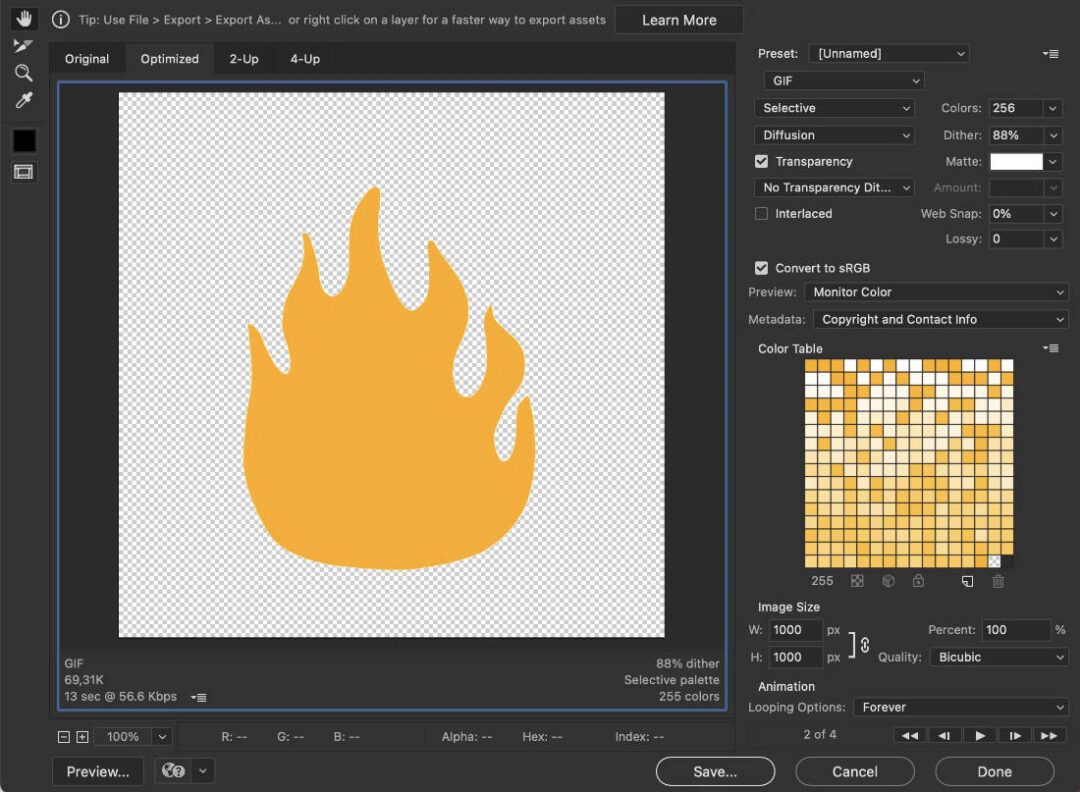Switch to the Original tab

87,59
